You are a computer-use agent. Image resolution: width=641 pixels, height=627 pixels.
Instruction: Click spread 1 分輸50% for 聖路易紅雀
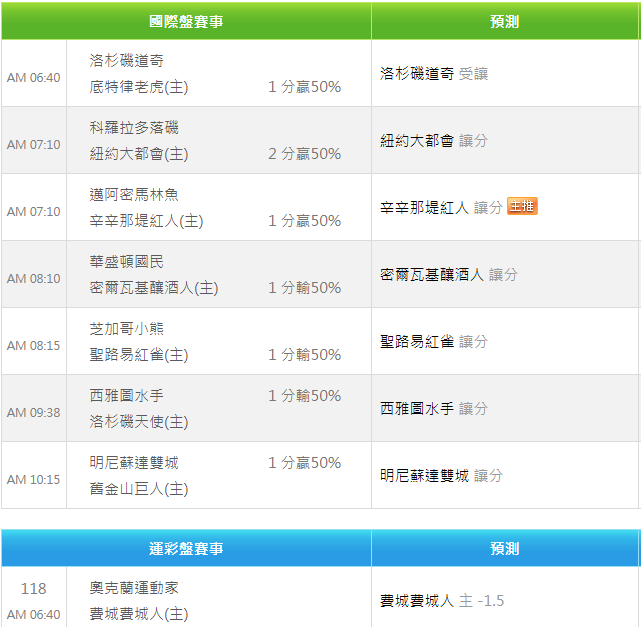click(x=305, y=355)
